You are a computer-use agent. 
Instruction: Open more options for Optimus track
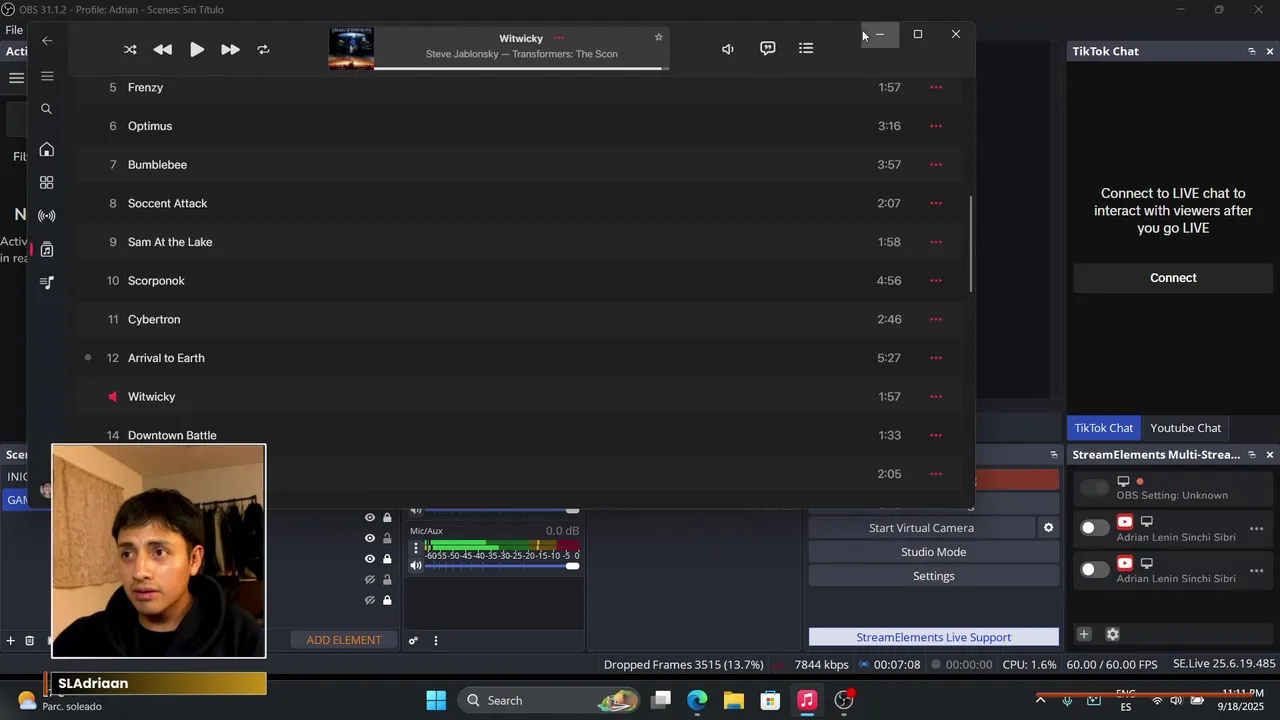(x=936, y=126)
